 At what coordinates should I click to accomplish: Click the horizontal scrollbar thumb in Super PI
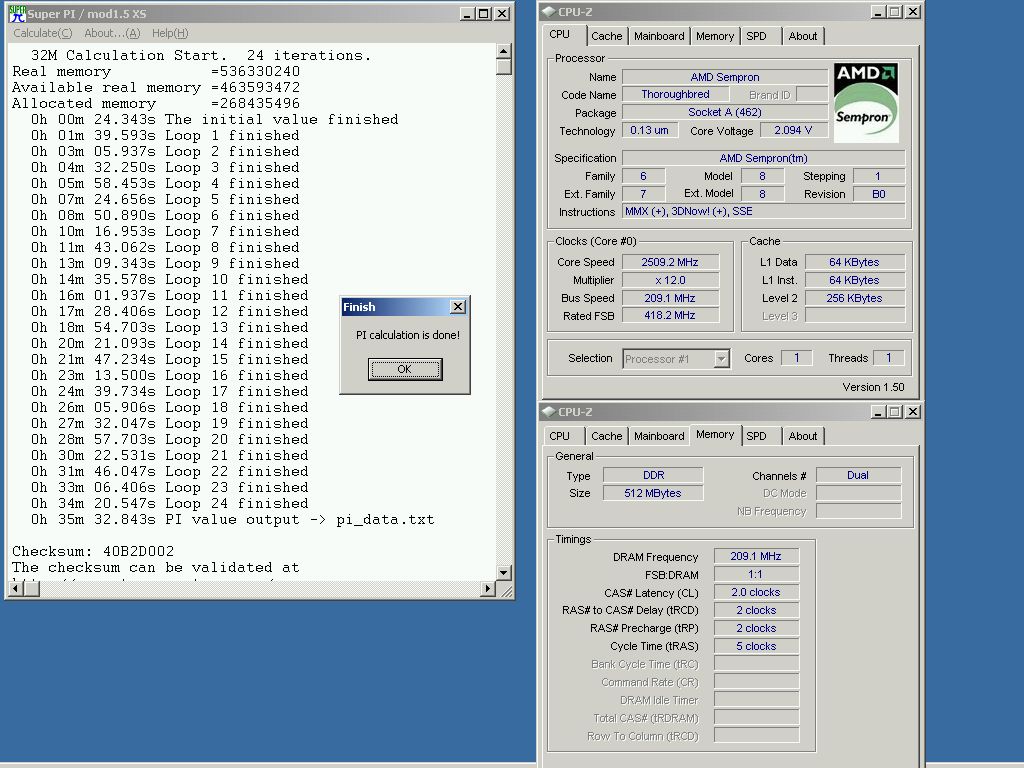pos(32,588)
